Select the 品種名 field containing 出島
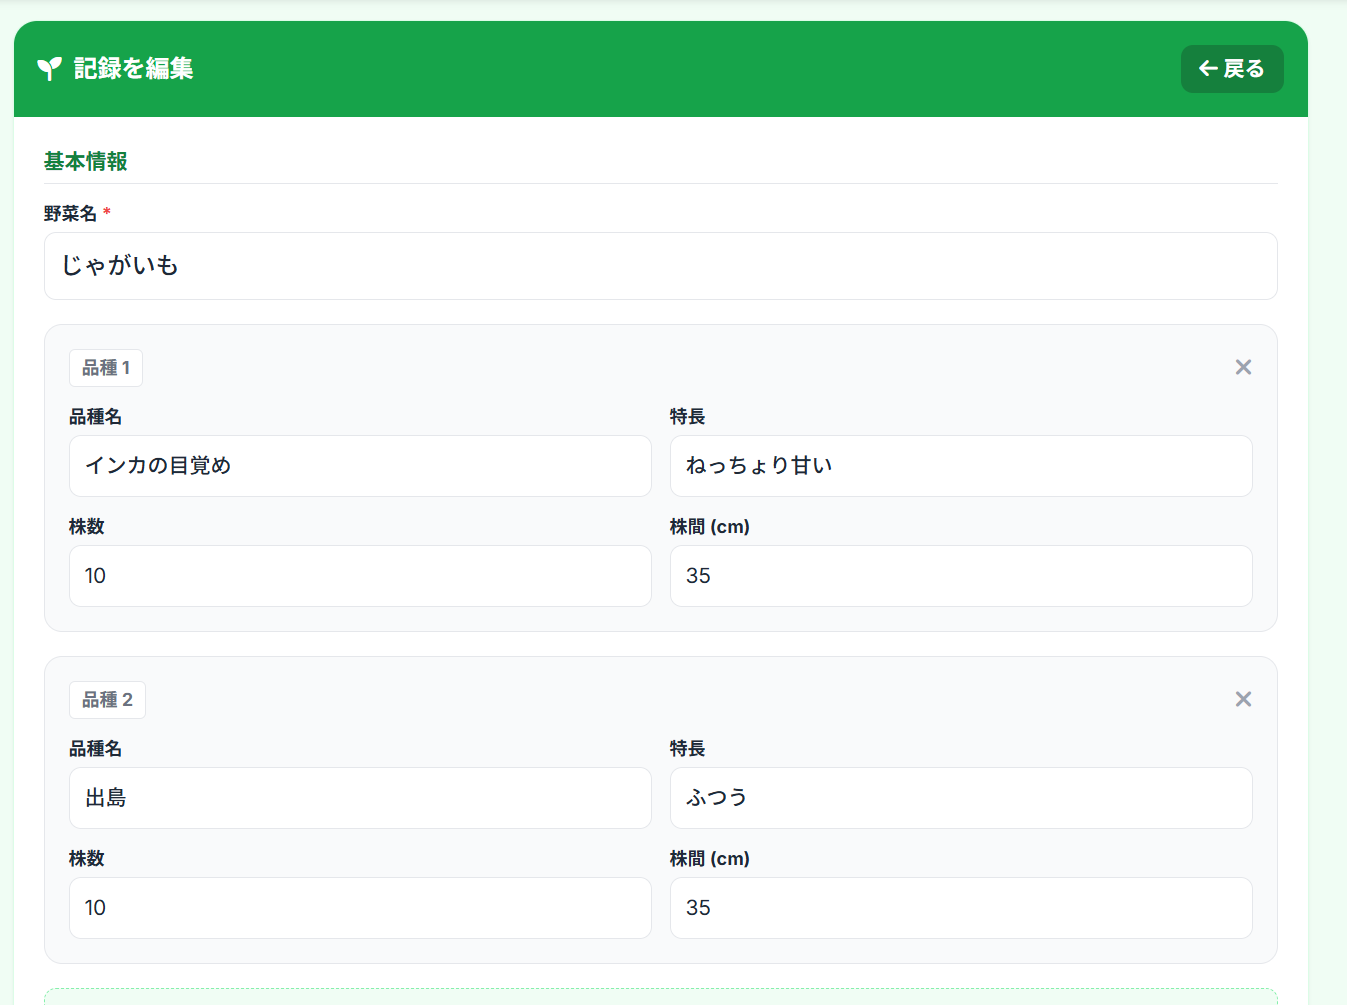The width and height of the screenshot is (1347, 1005). pos(360,798)
